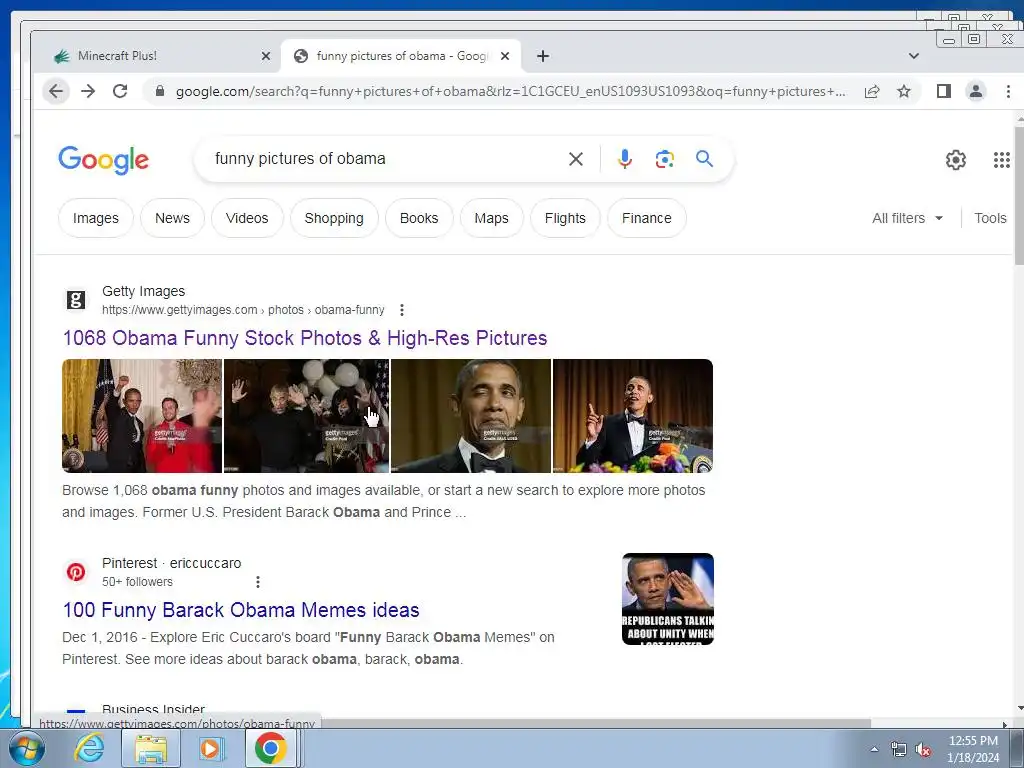Show hidden tray icons arrow
This screenshot has width=1024, height=768.
tap(874, 750)
